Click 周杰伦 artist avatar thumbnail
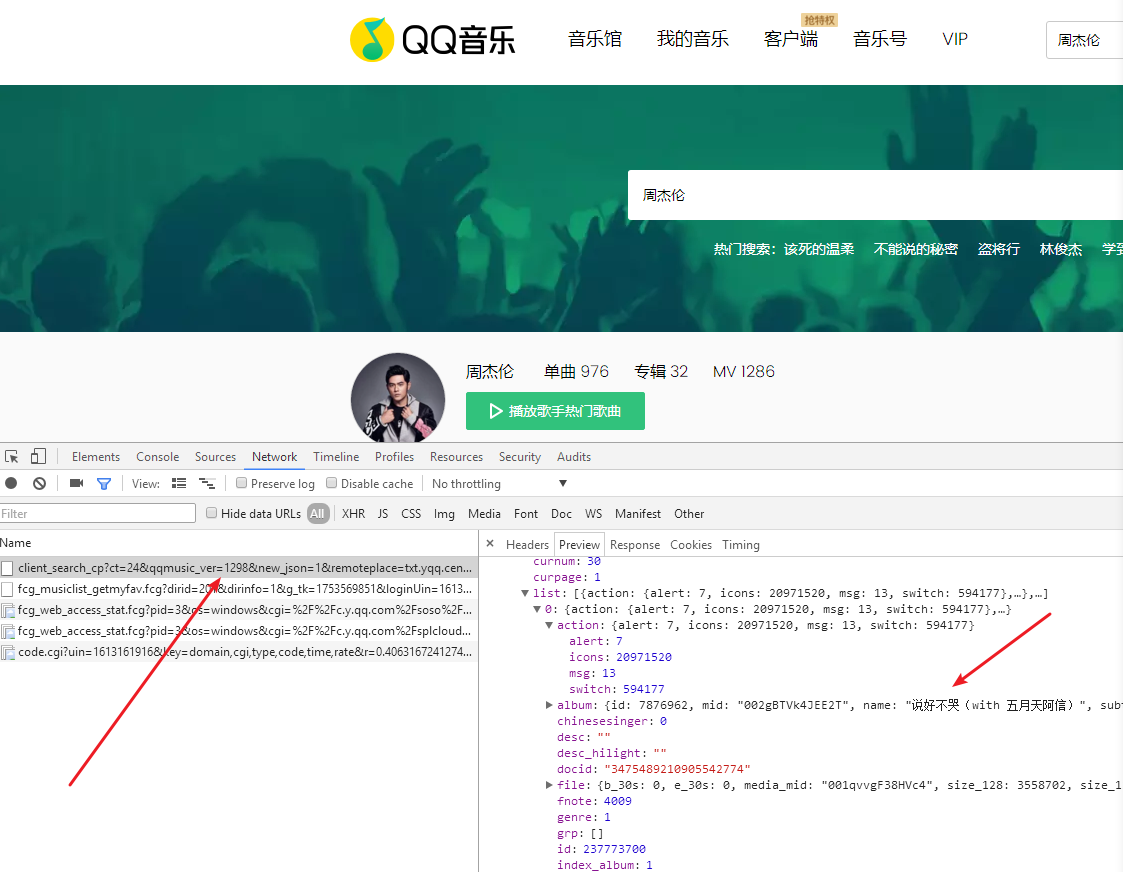Viewport: 1123px width, 872px height. pos(397,397)
